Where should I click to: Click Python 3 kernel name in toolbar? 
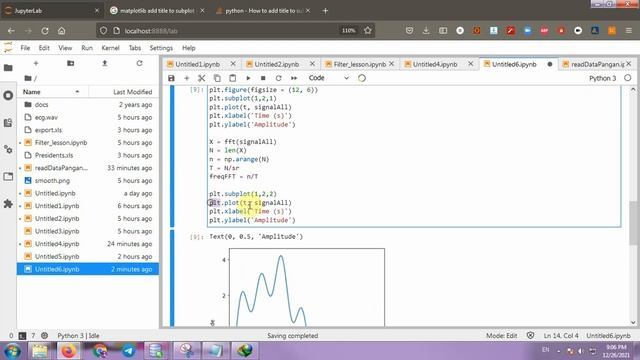tap(602, 78)
